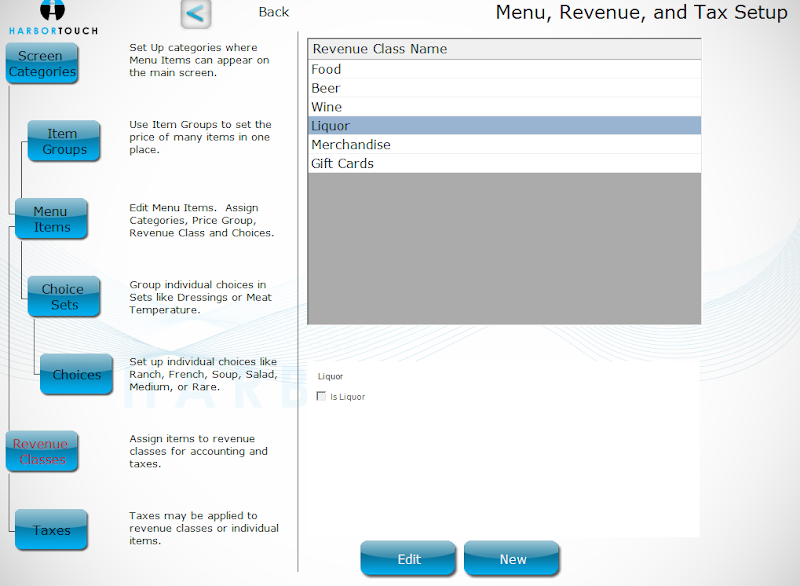Go to Menu Items
Viewport: 800px width, 586px height.
pos(52,219)
